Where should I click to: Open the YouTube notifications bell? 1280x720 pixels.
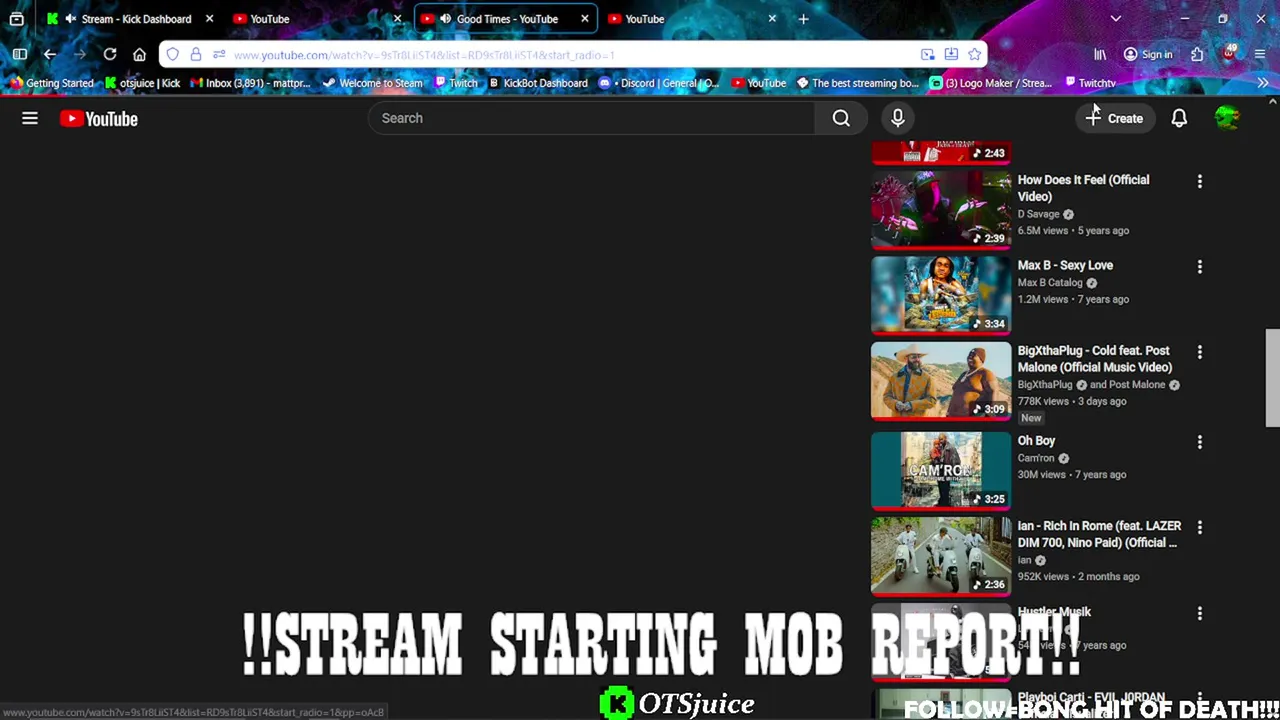pyautogui.click(x=1179, y=118)
